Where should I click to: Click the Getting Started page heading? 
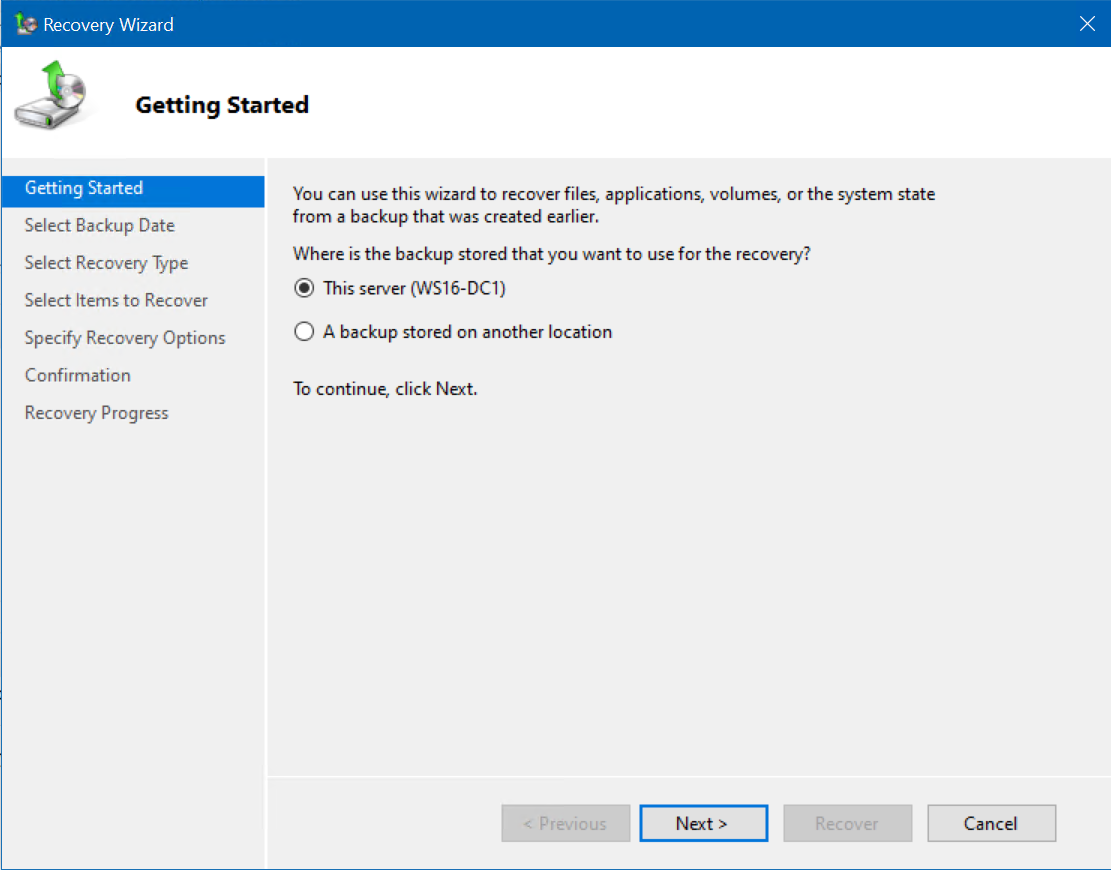(221, 105)
